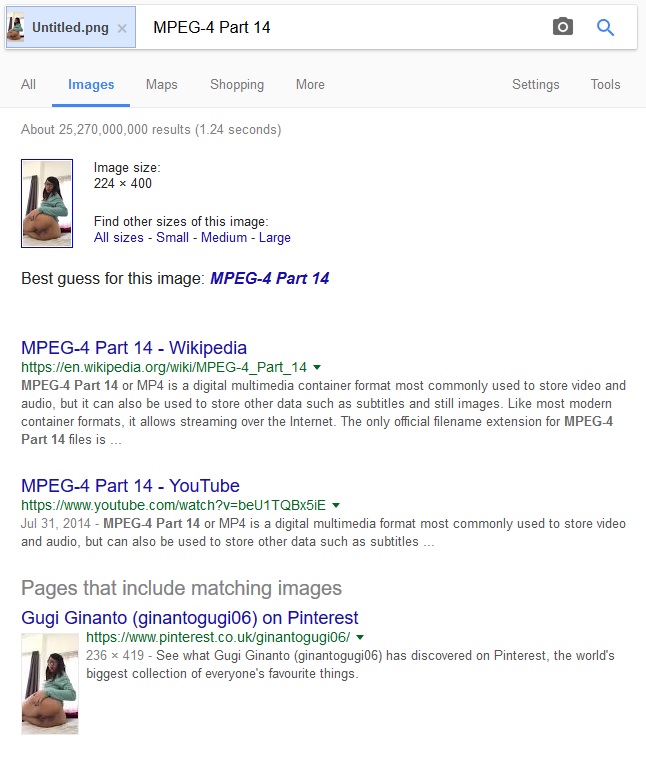Expand the YouTube URL dropdown arrow
The image size is (646, 757).
[x=336, y=505]
